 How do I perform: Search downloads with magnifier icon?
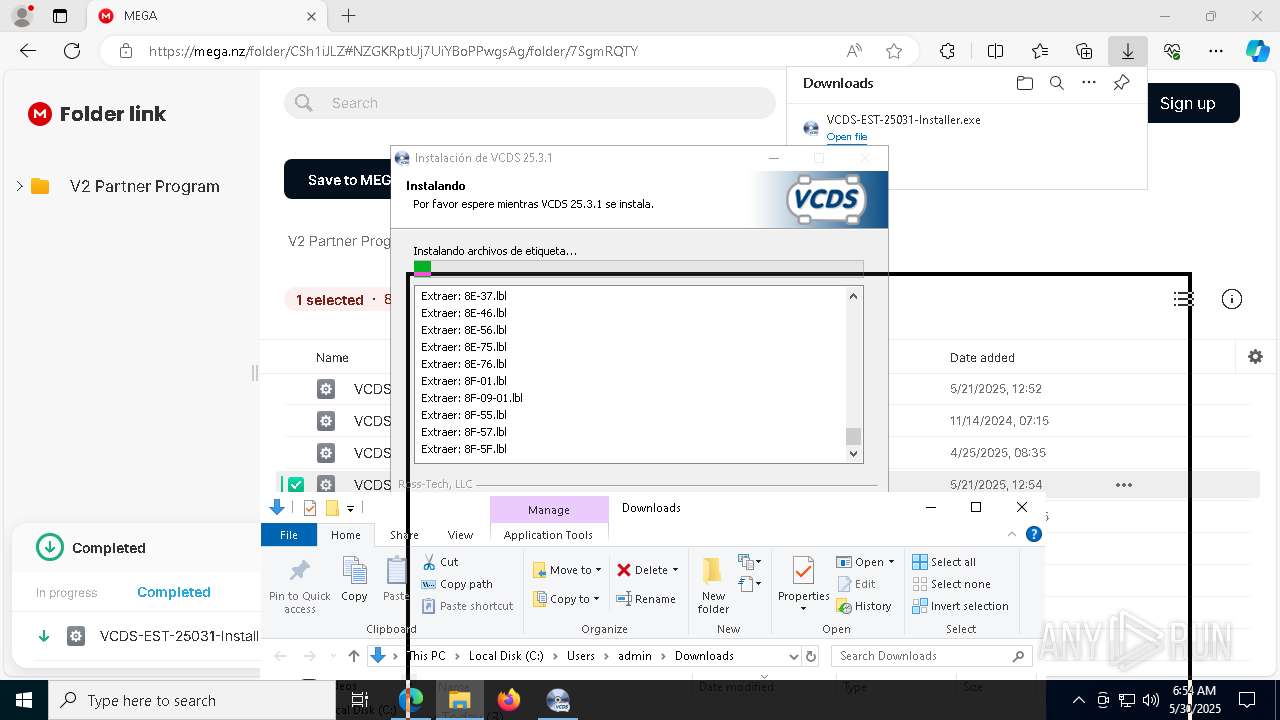click(x=1056, y=83)
